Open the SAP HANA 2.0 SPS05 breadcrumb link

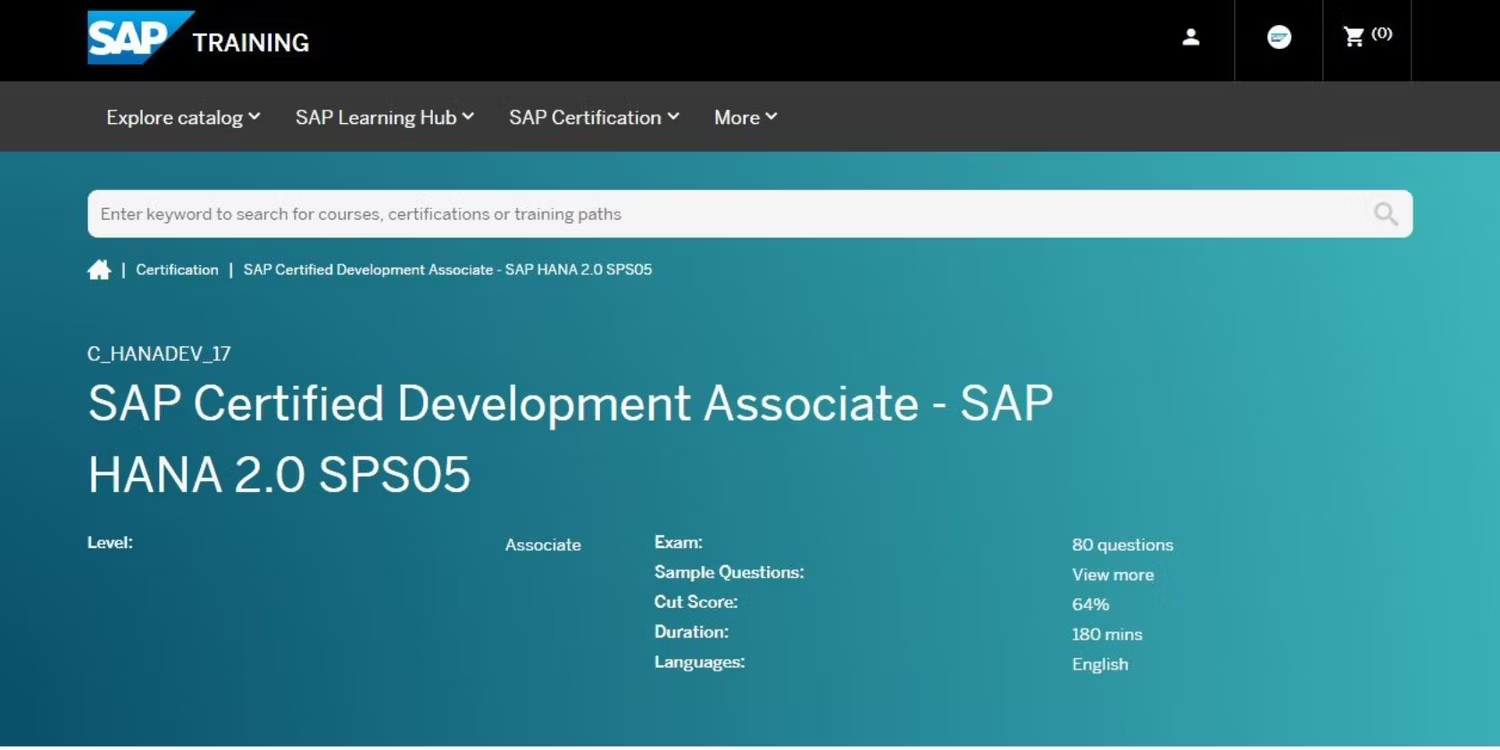(447, 270)
